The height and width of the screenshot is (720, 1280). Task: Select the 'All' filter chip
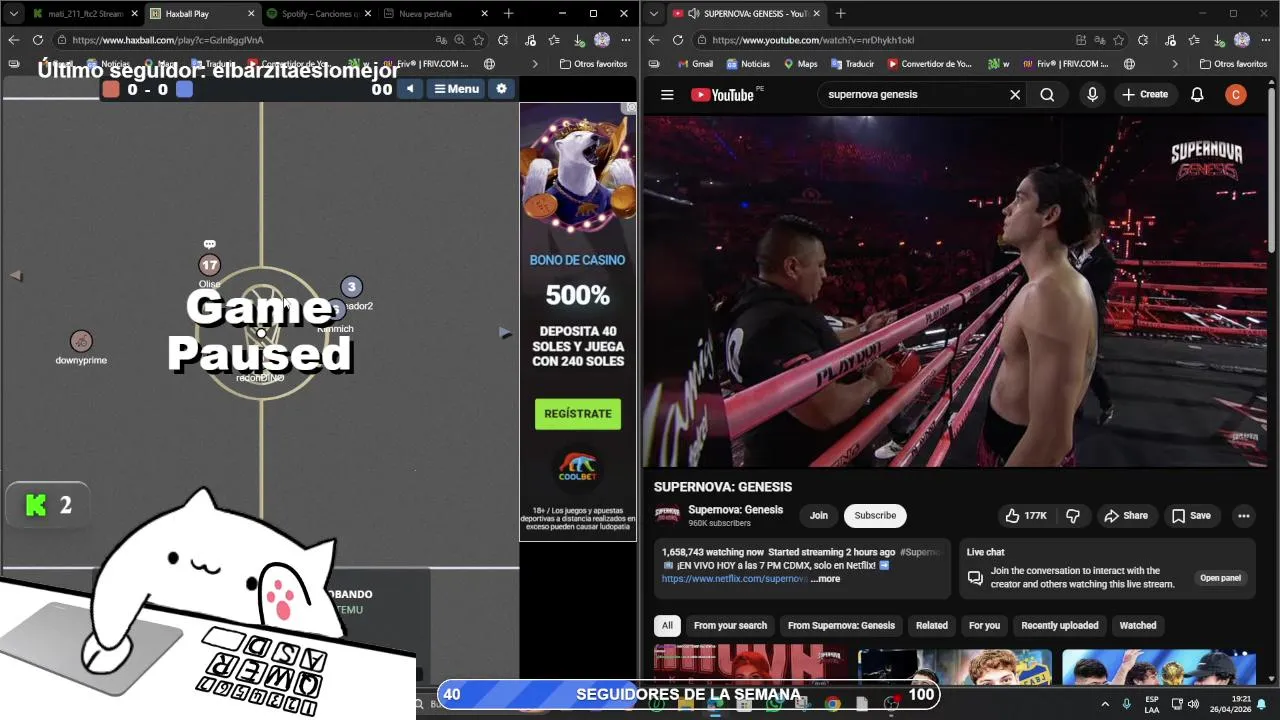pyautogui.click(x=667, y=626)
